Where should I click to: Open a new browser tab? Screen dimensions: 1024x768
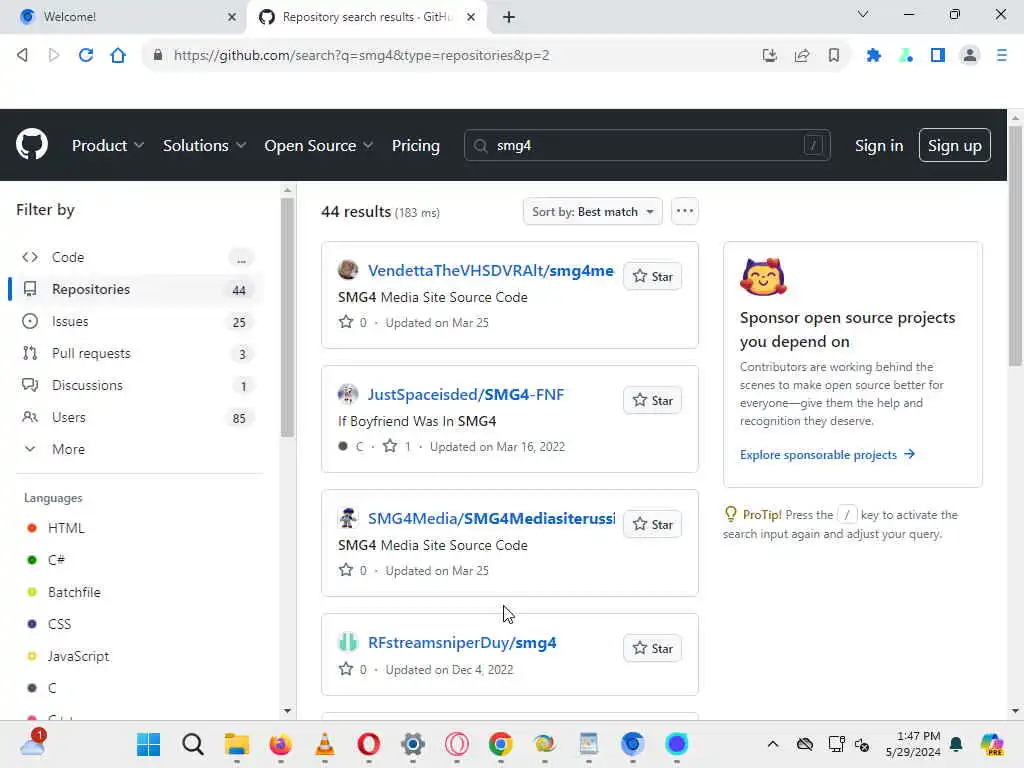coord(509,17)
